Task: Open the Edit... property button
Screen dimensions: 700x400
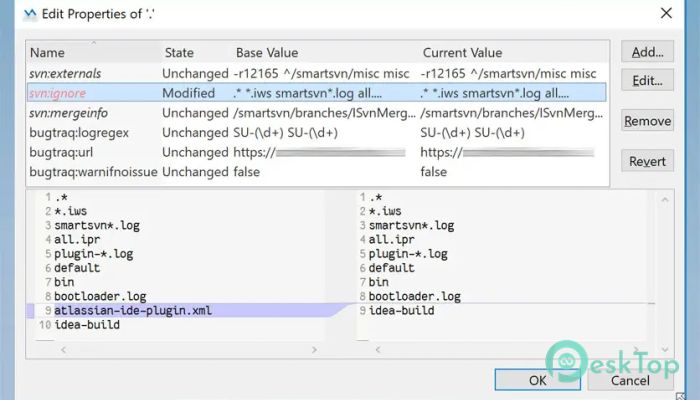Action: [647, 80]
